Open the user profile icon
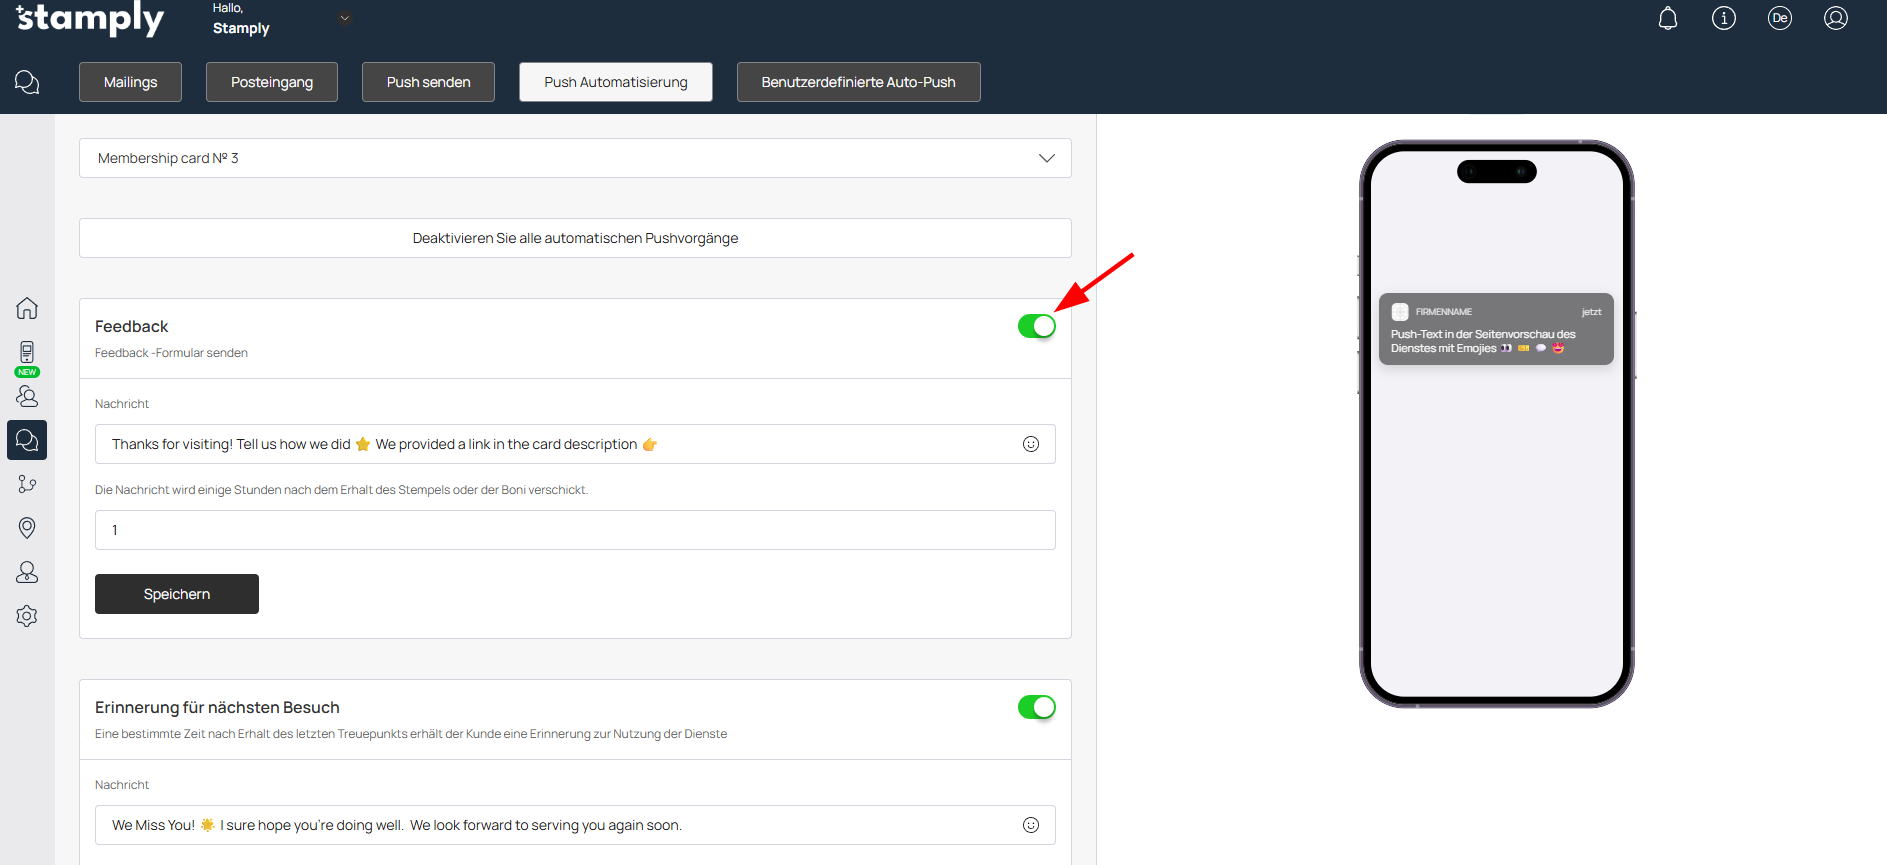This screenshot has width=1887, height=865. coord(1835,18)
